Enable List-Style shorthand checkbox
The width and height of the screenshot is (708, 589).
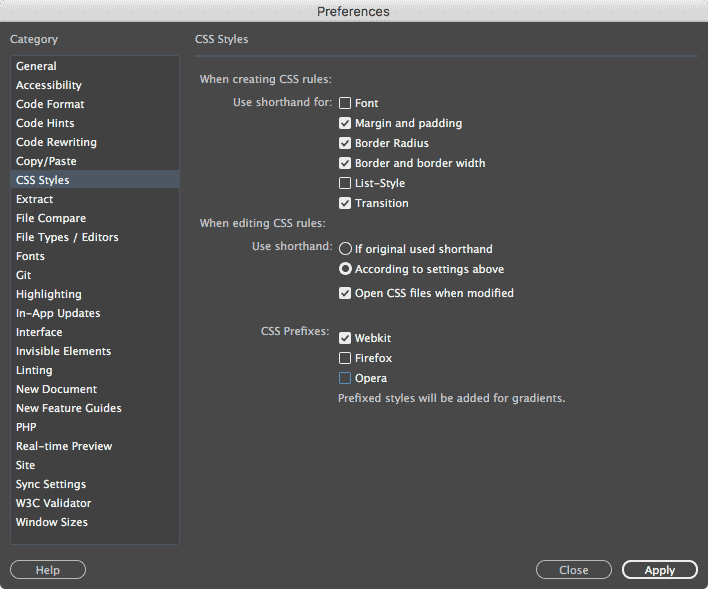click(345, 183)
